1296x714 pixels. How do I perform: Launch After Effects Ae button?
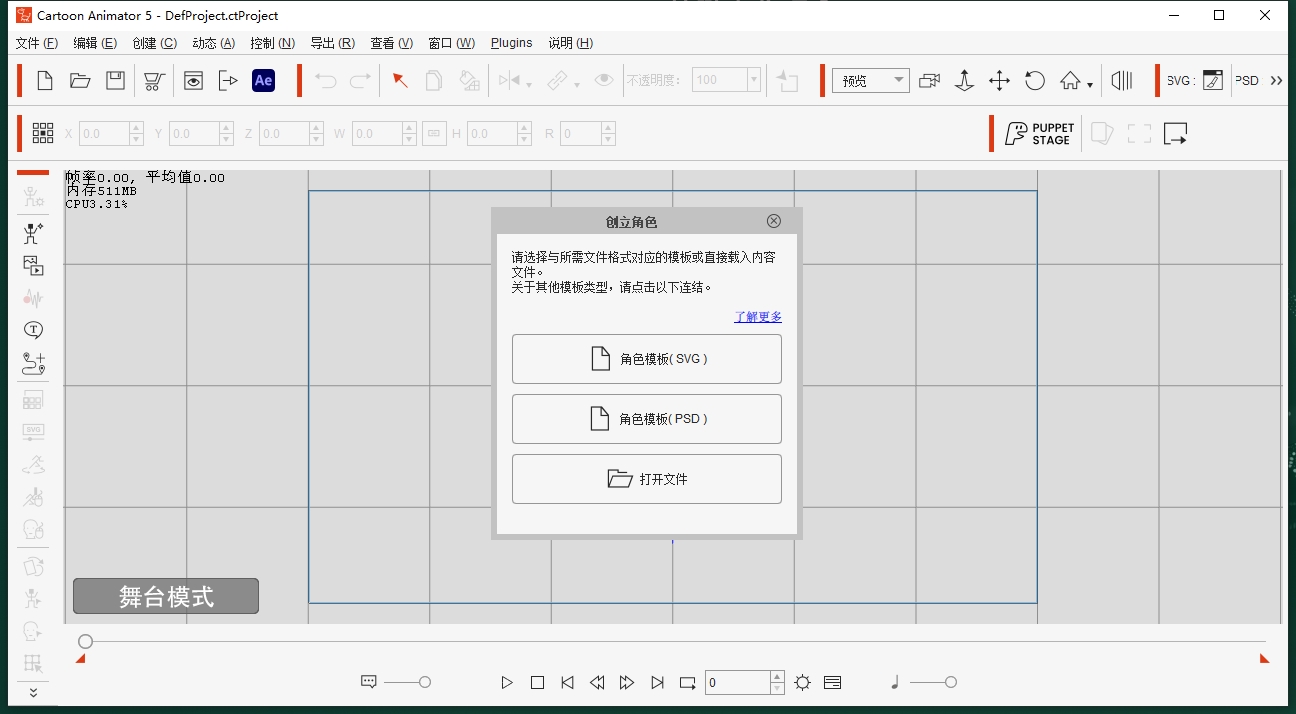[x=263, y=81]
